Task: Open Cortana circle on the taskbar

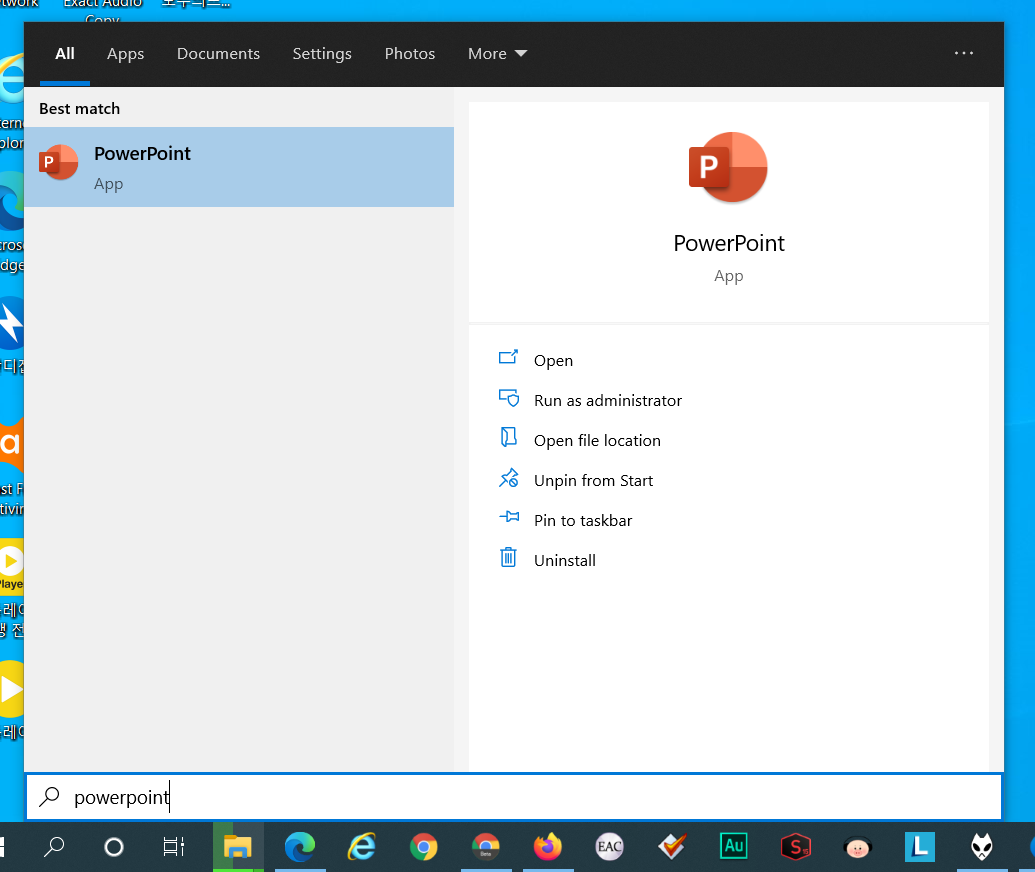Action: (x=114, y=847)
